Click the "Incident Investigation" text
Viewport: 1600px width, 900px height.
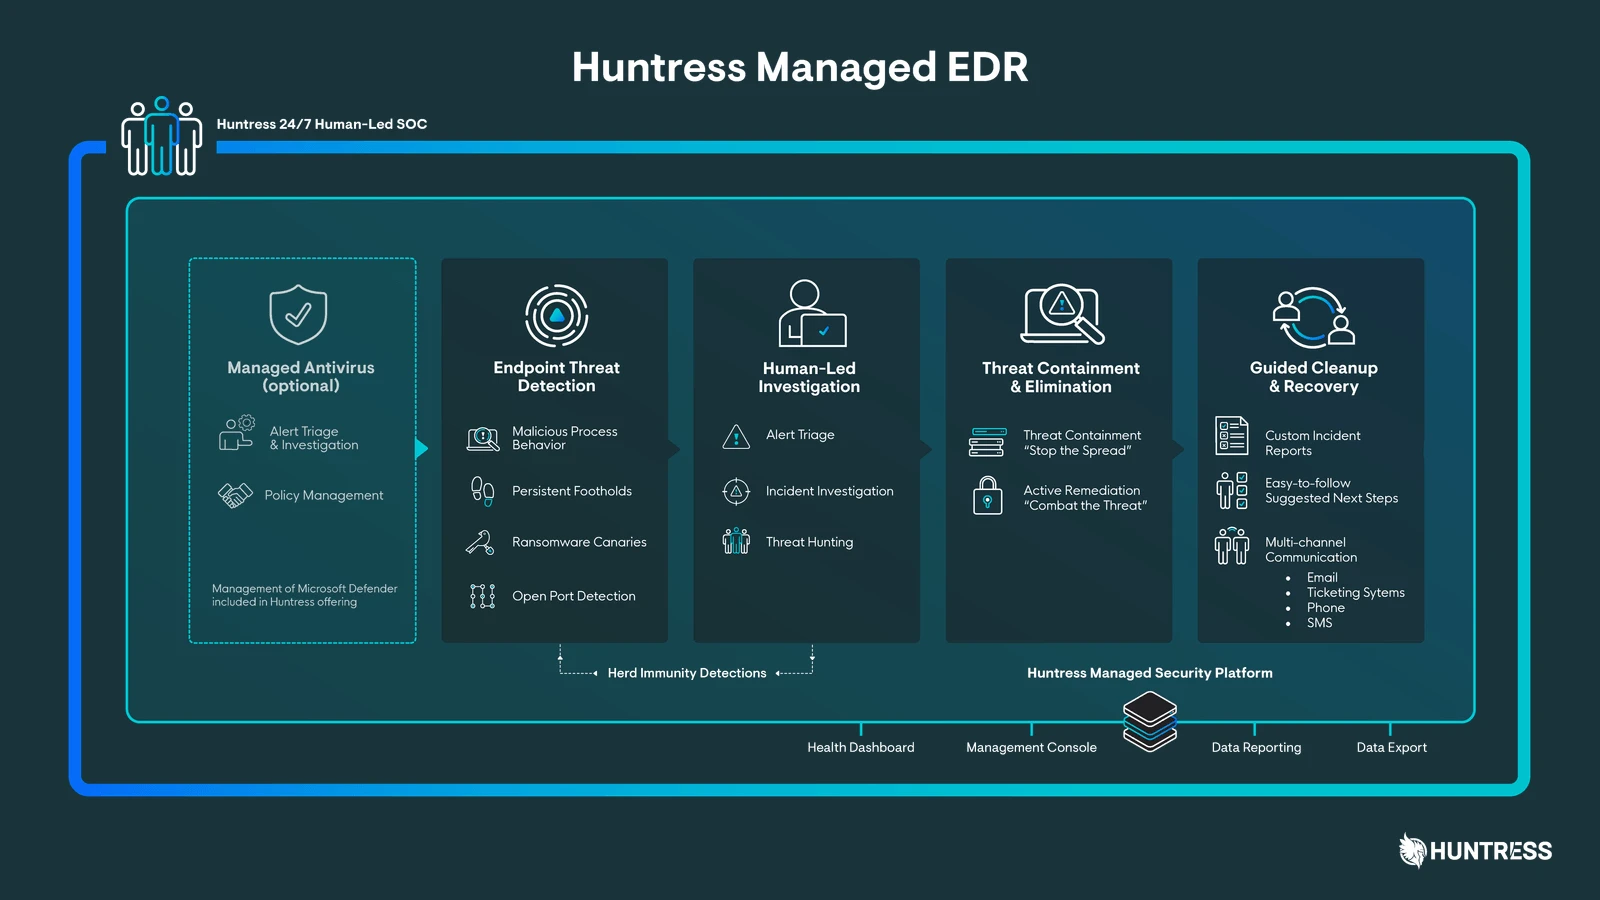tap(830, 491)
